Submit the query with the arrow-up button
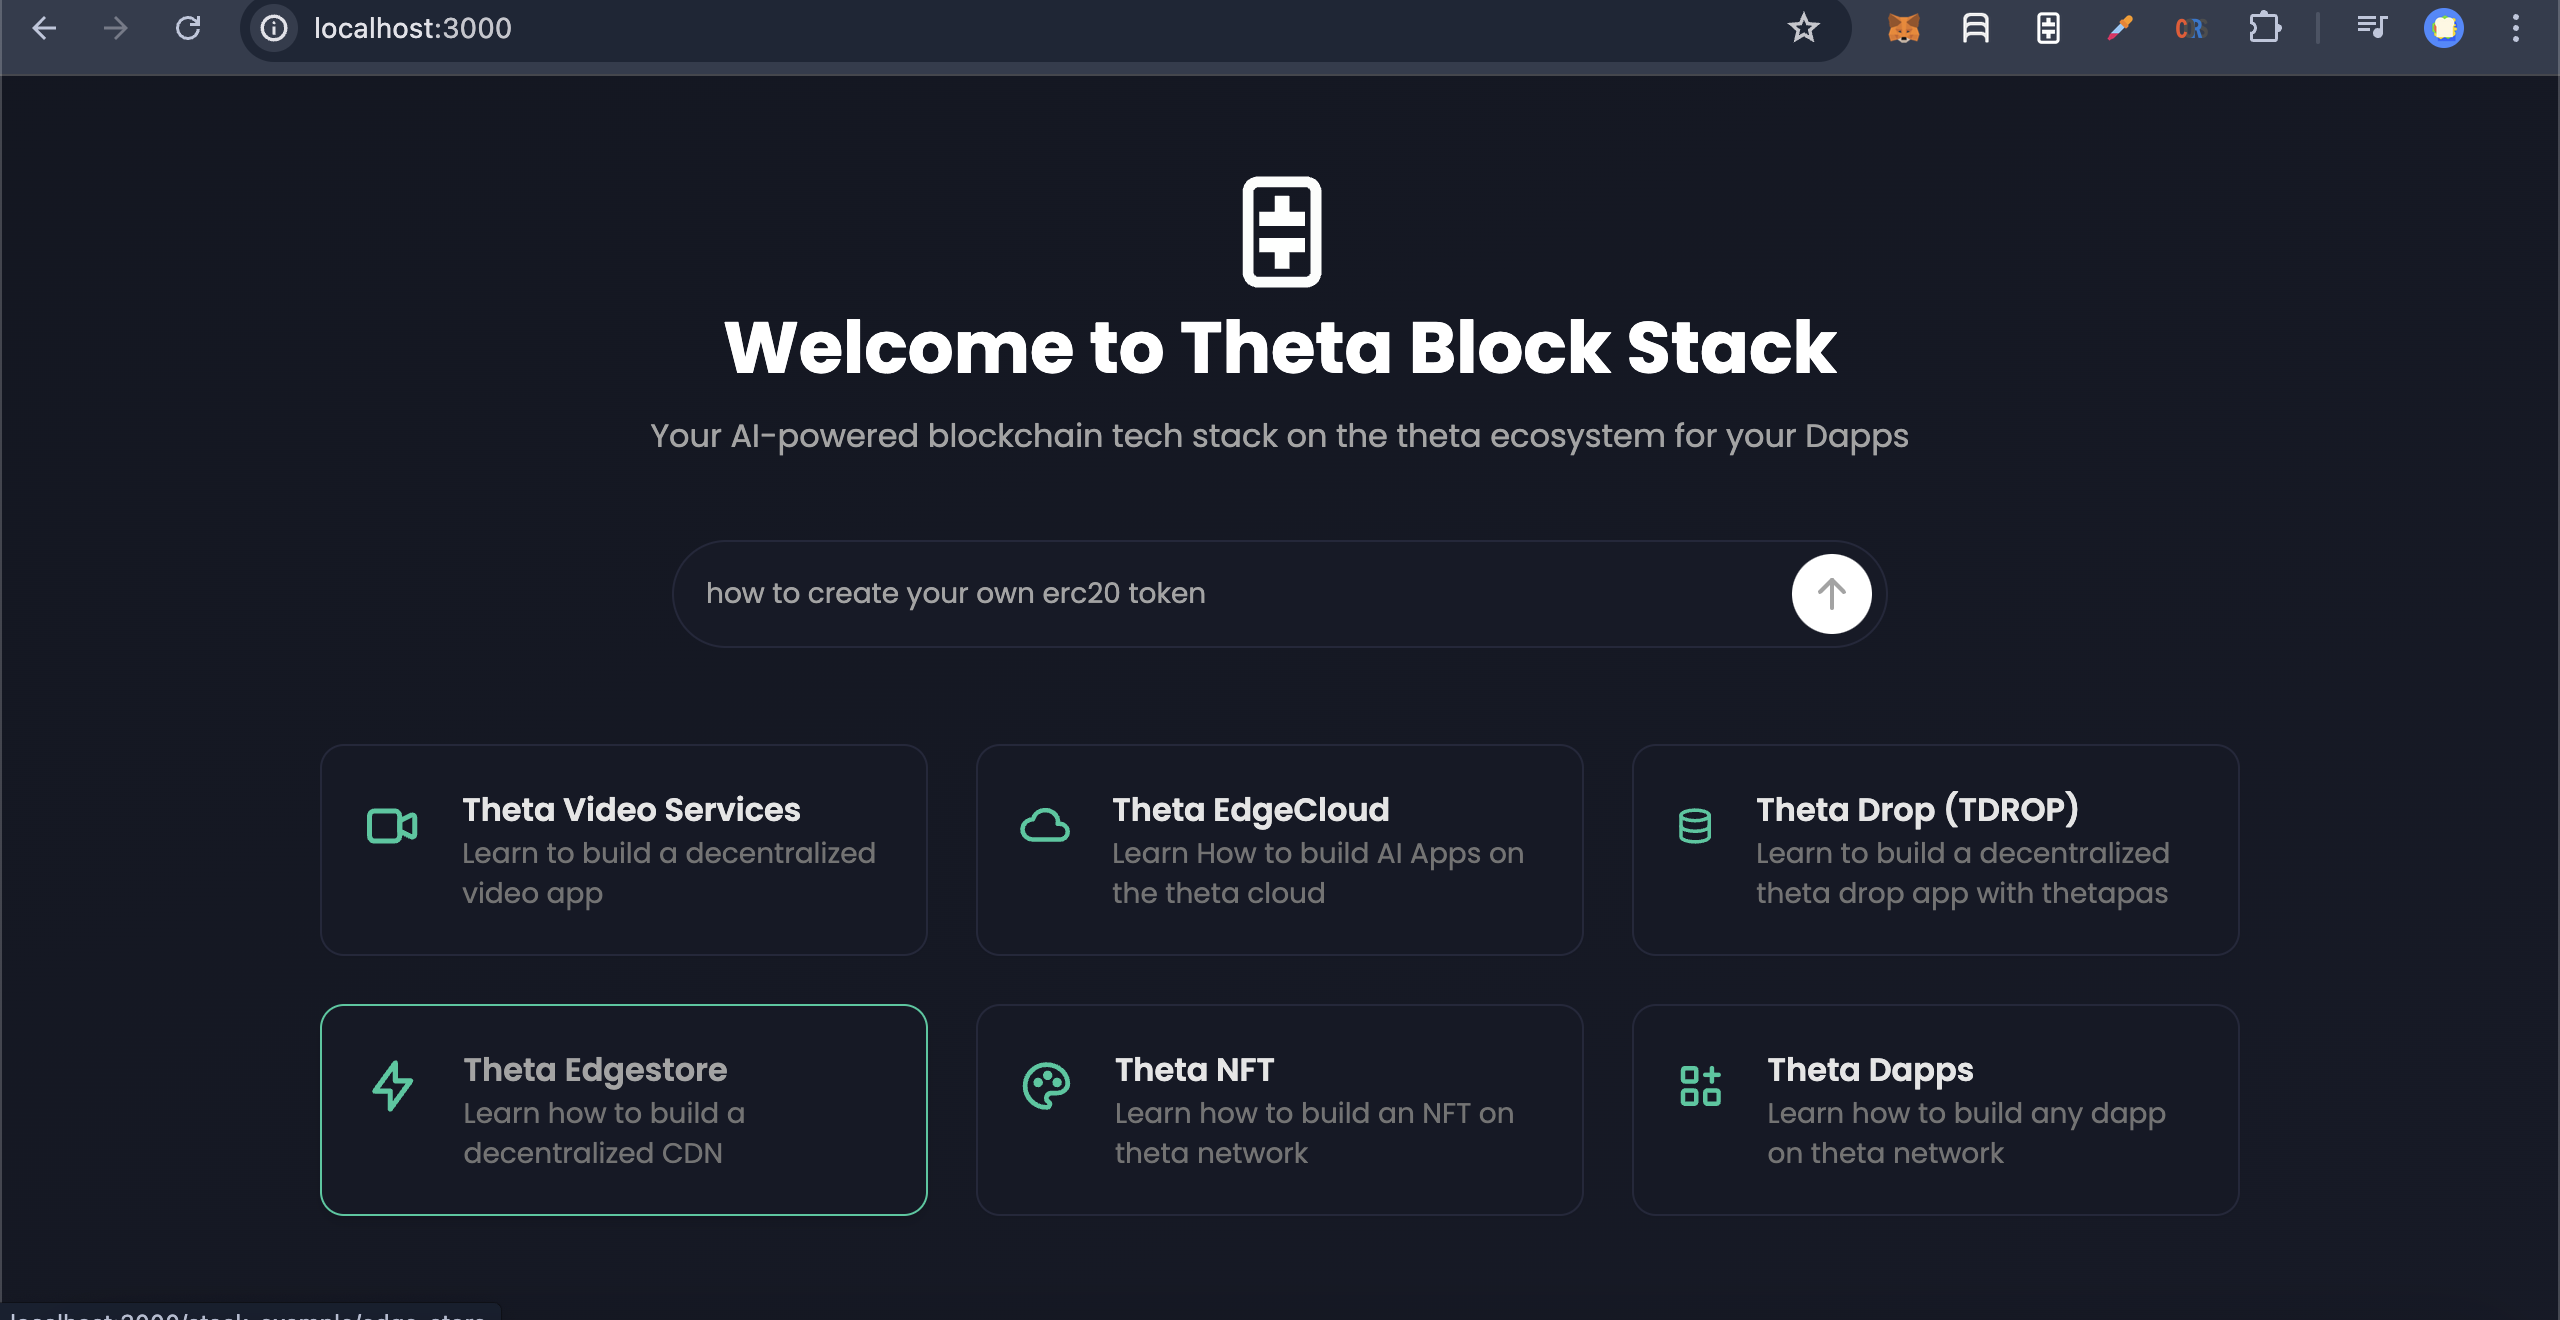This screenshot has width=2560, height=1320. coord(1831,594)
